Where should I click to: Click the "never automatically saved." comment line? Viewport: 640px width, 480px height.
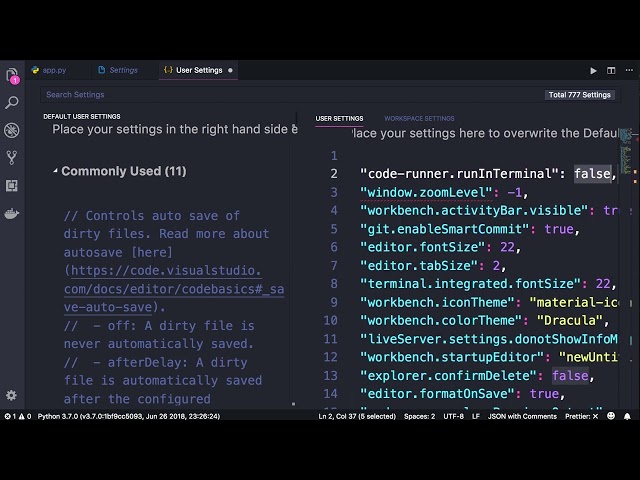click(158, 344)
